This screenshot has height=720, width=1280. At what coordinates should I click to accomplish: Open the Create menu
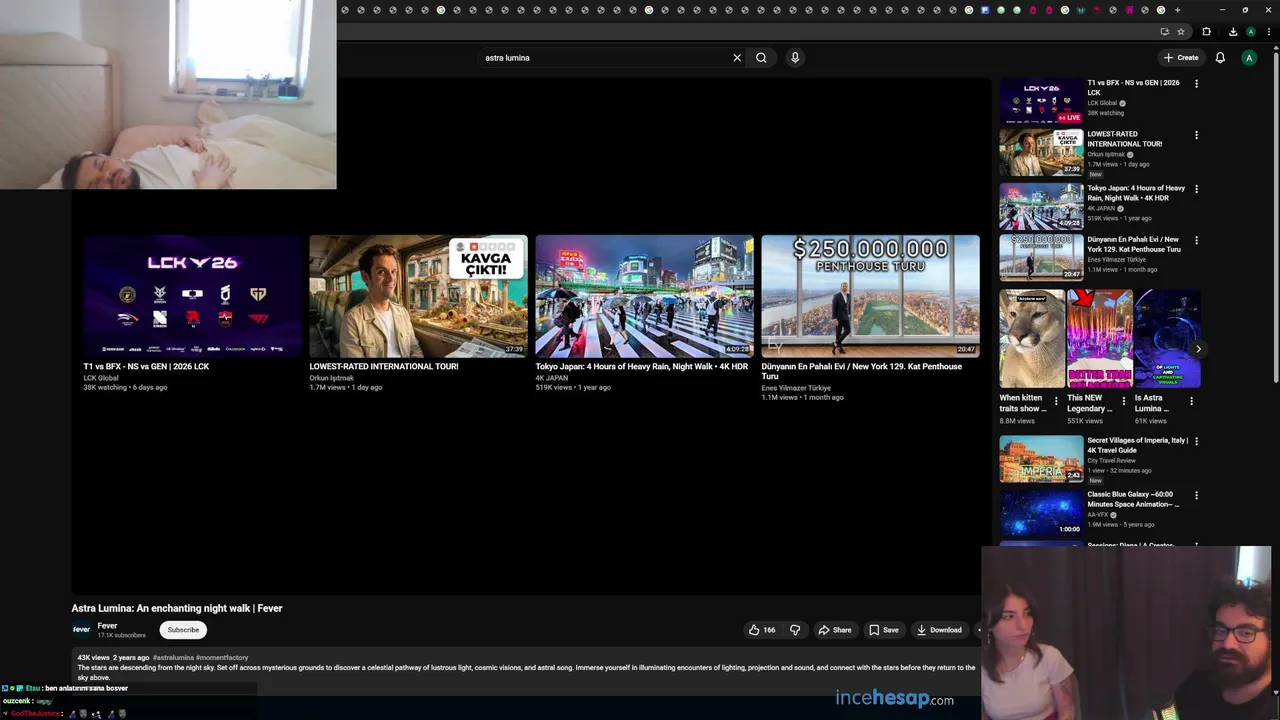[x=1180, y=58]
